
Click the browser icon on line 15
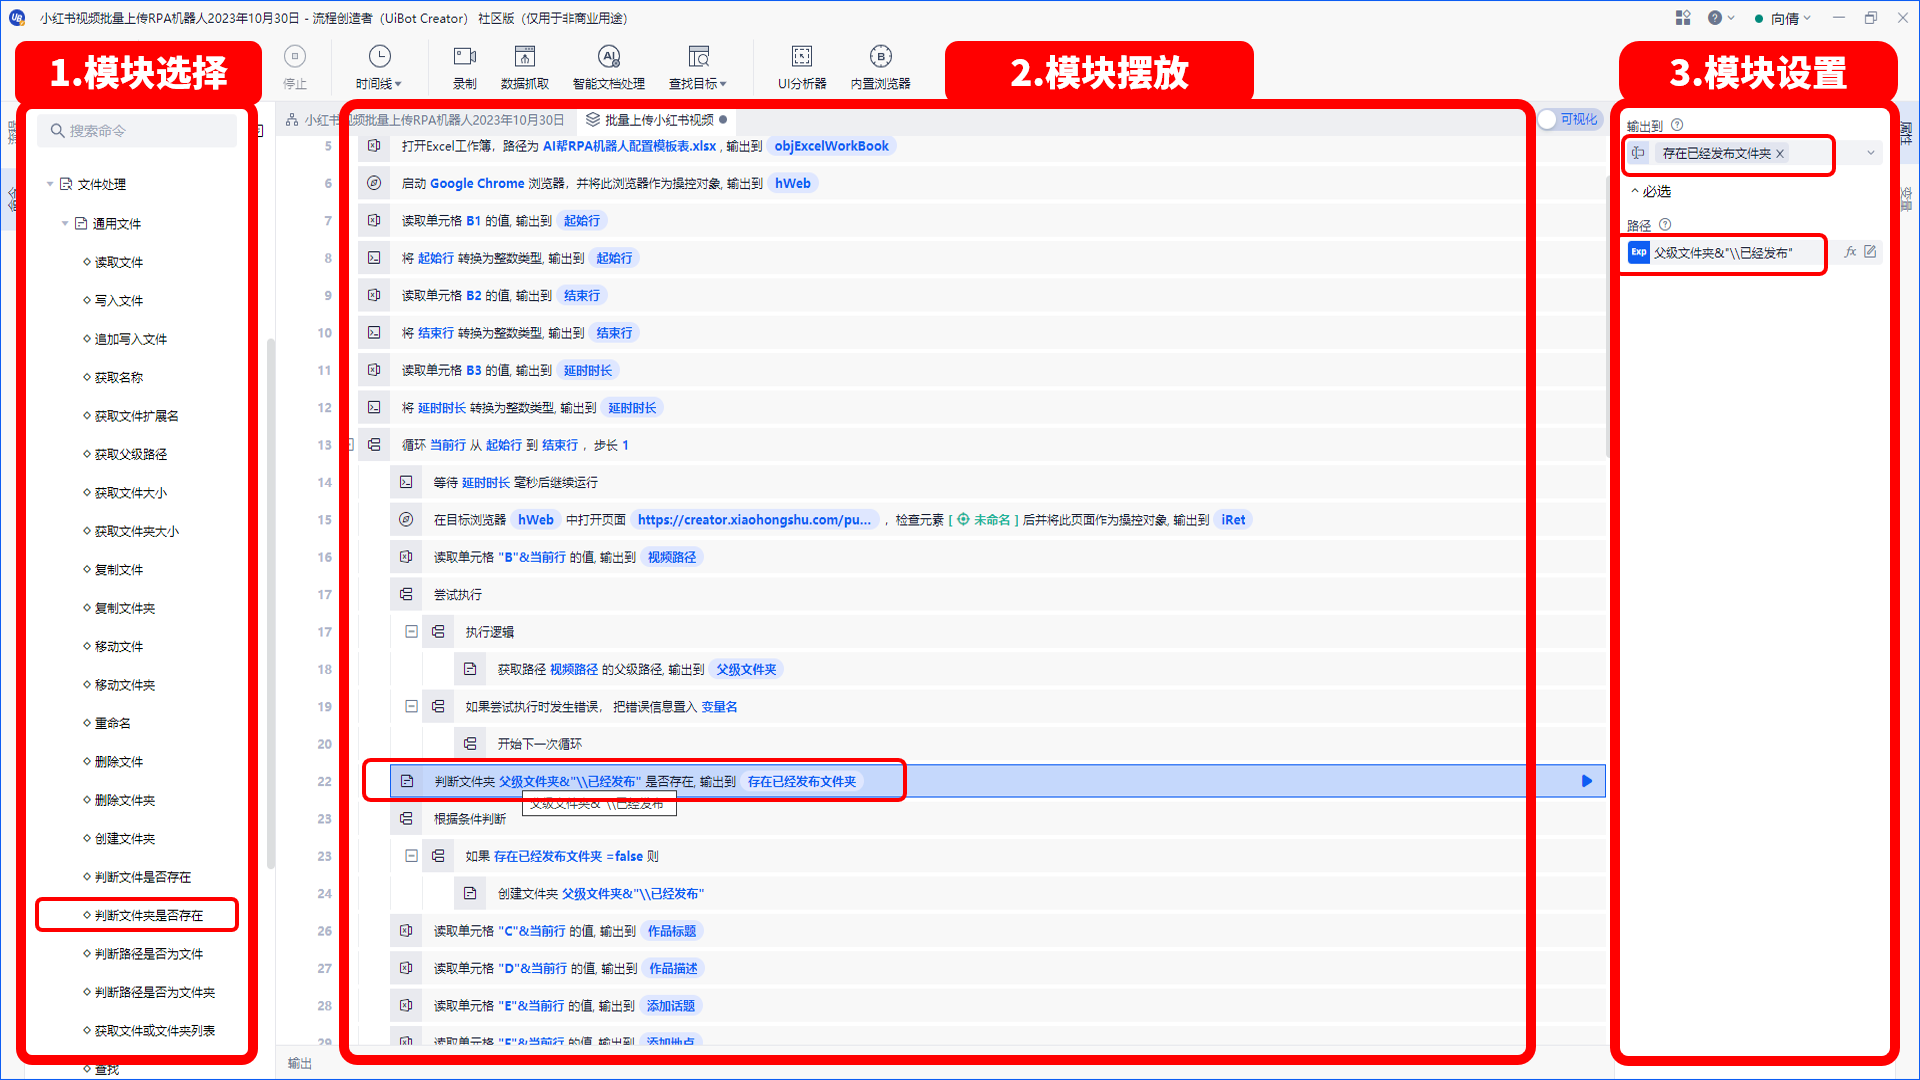click(406, 520)
